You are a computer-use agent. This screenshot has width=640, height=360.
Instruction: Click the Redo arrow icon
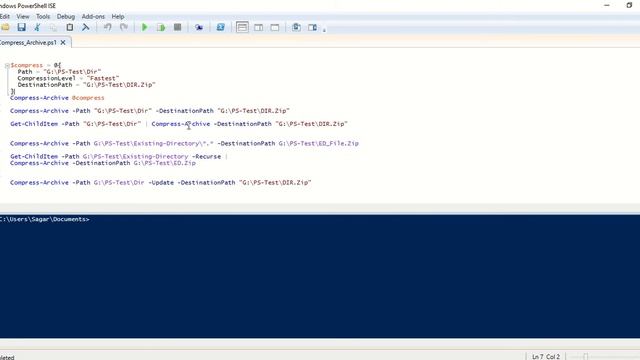coord(124,27)
